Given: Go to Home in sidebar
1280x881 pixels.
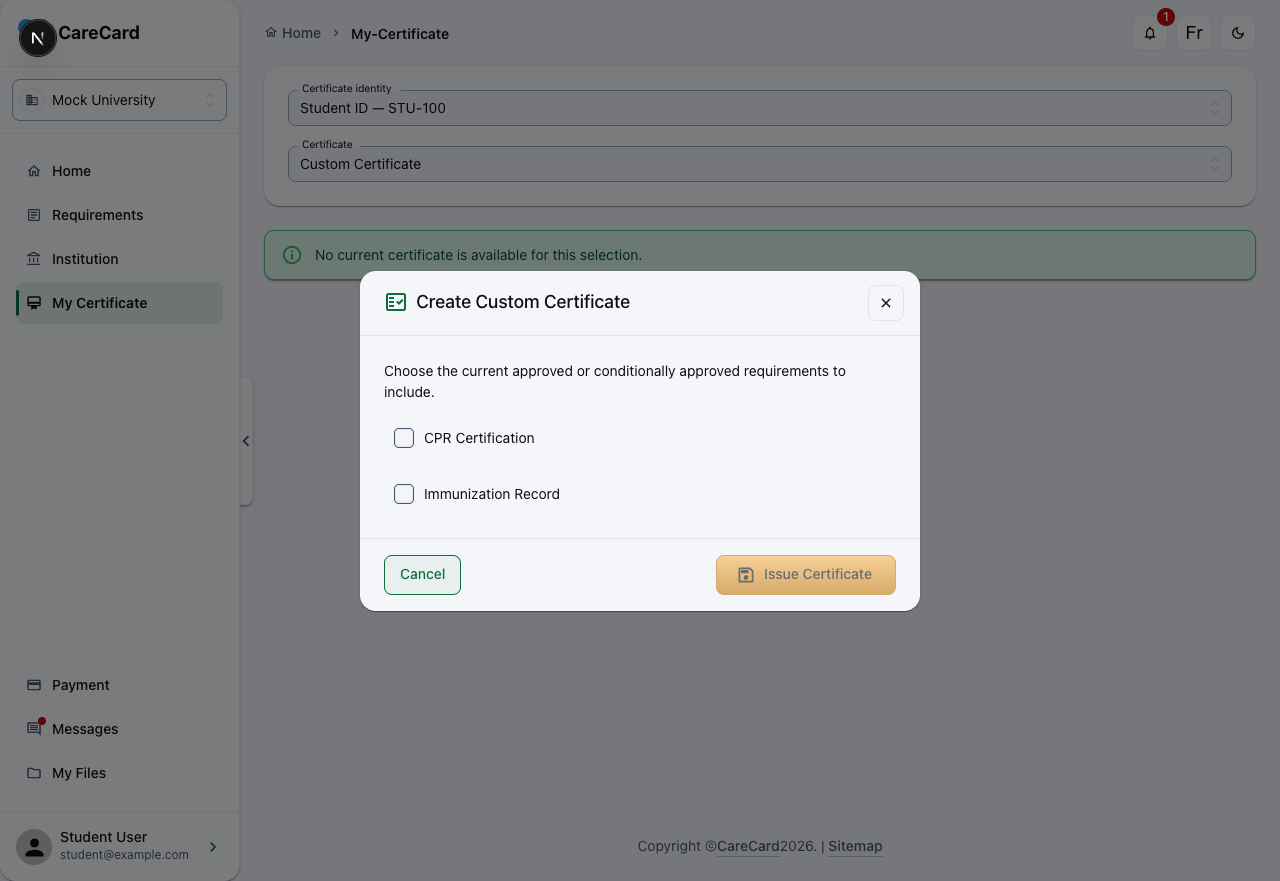Looking at the screenshot, I should click(119, 171).
